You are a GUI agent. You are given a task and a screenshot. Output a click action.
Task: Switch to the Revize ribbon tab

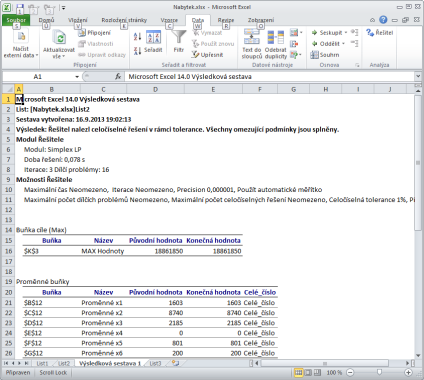tap(226, 20)
